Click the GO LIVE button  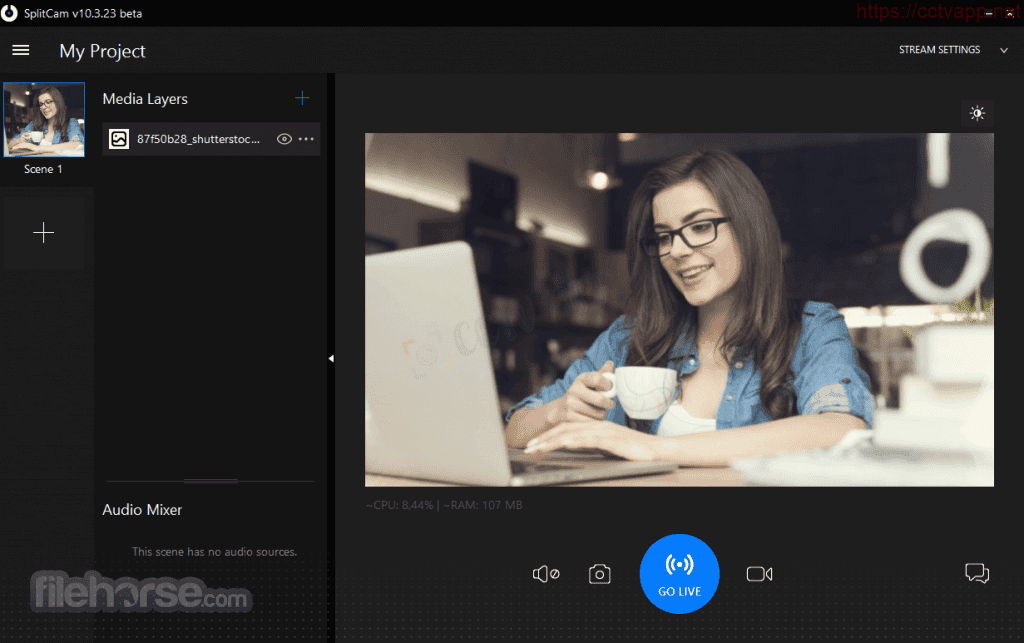679,574
